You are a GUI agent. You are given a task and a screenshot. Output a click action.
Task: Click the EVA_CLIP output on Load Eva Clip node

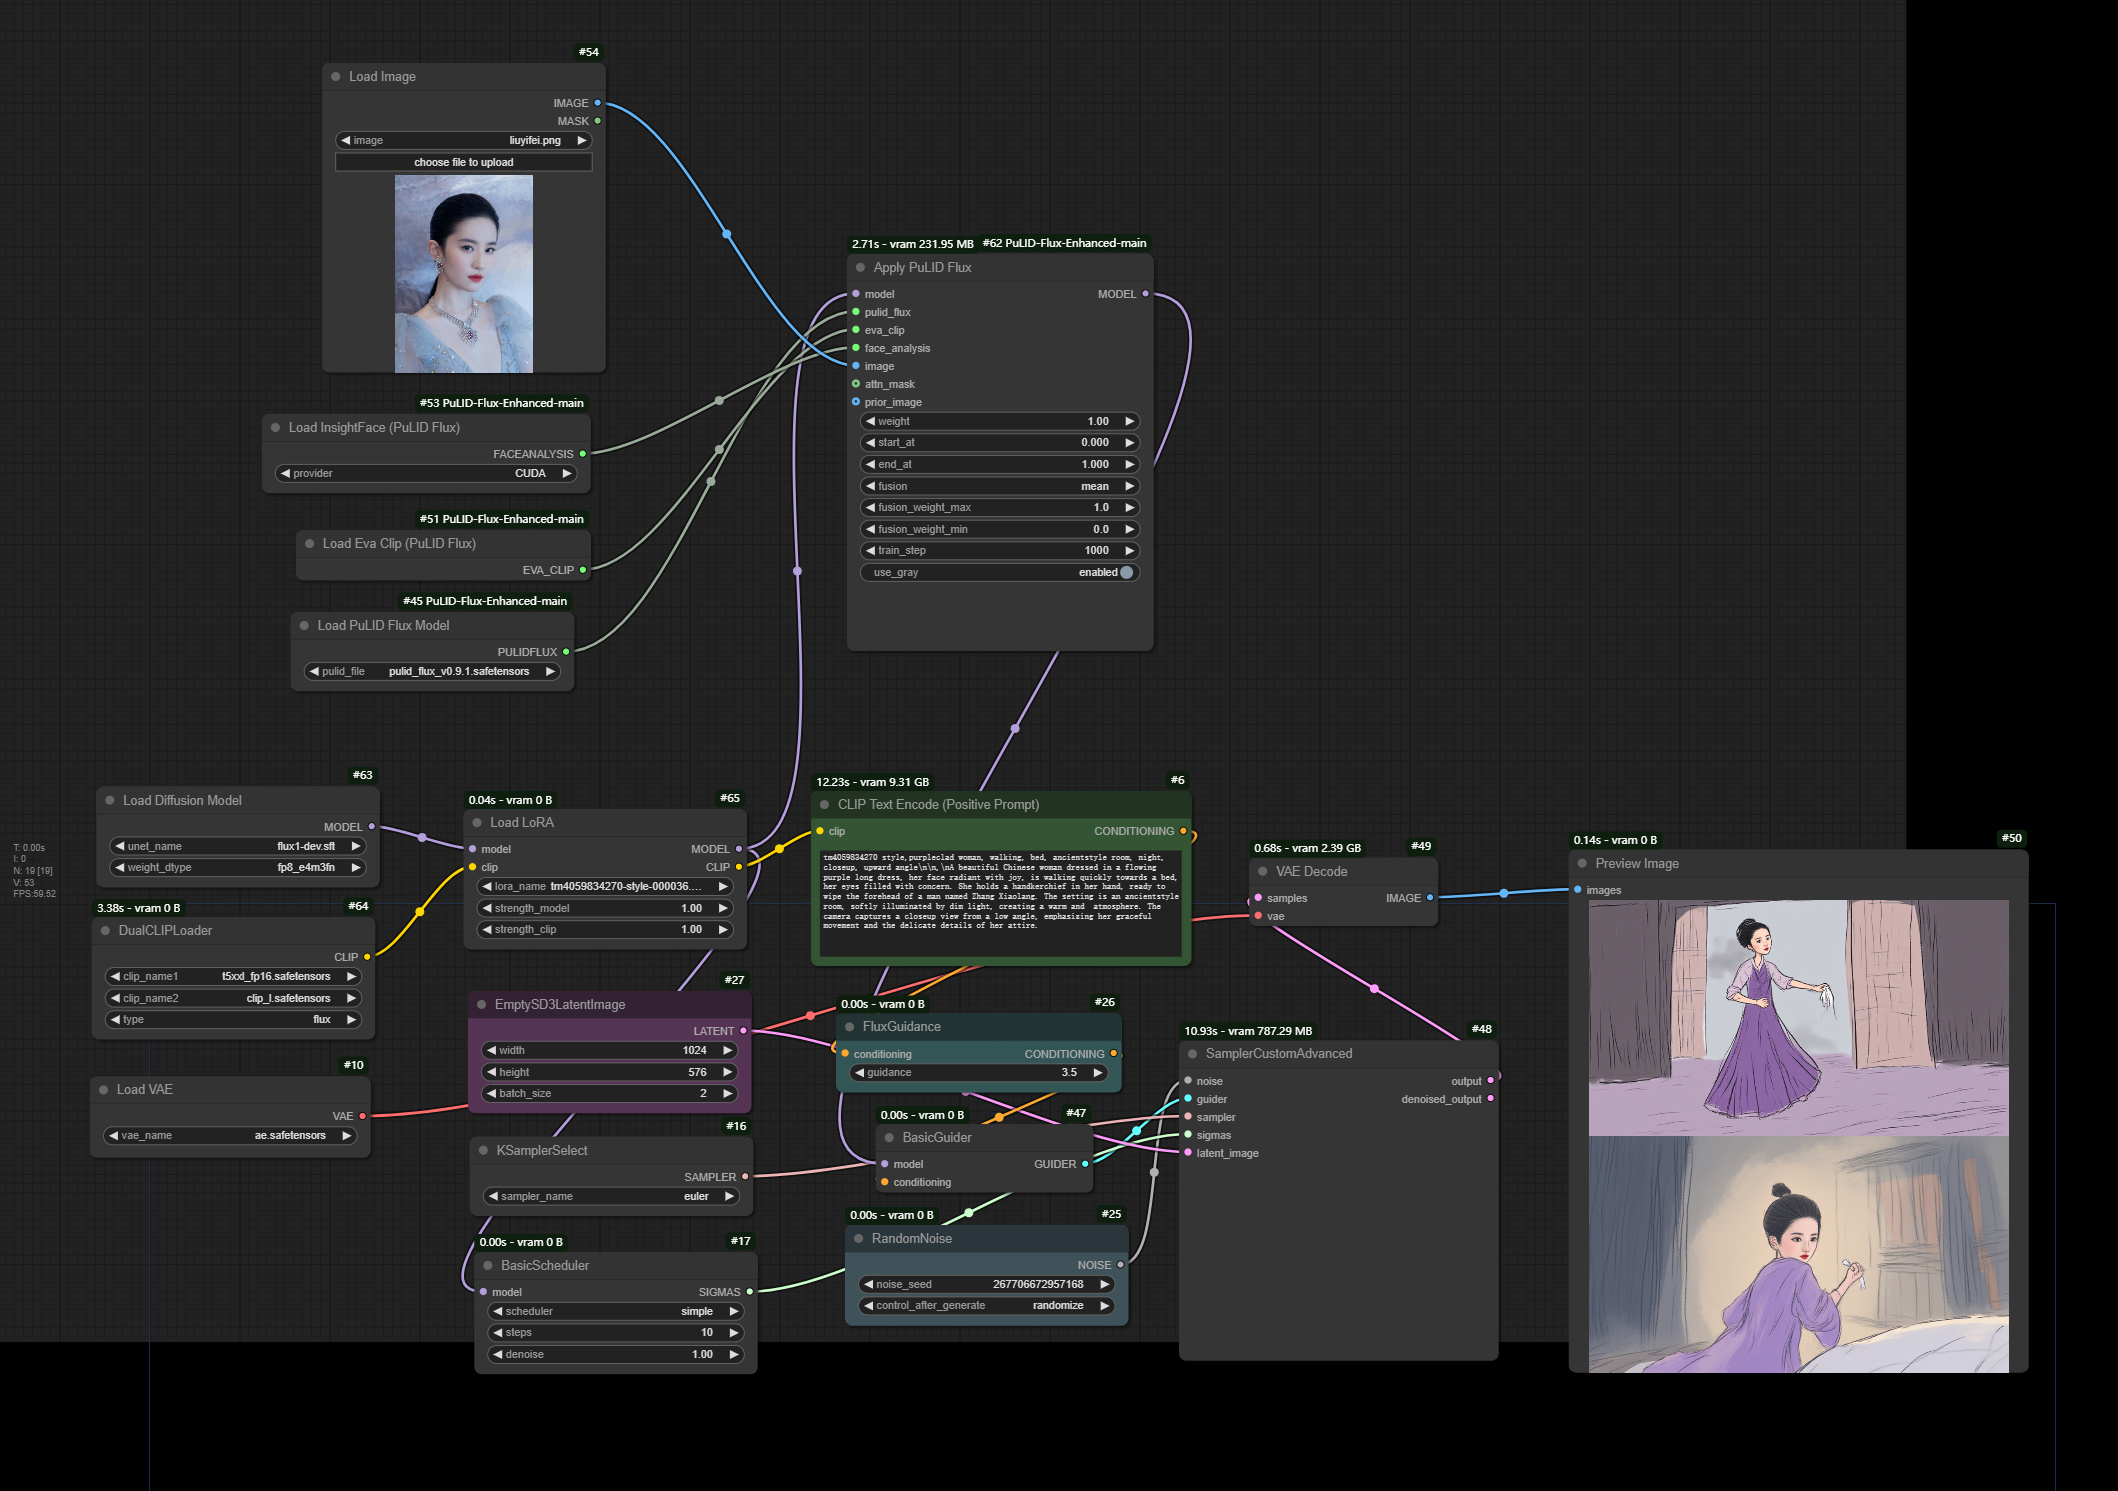584,570
